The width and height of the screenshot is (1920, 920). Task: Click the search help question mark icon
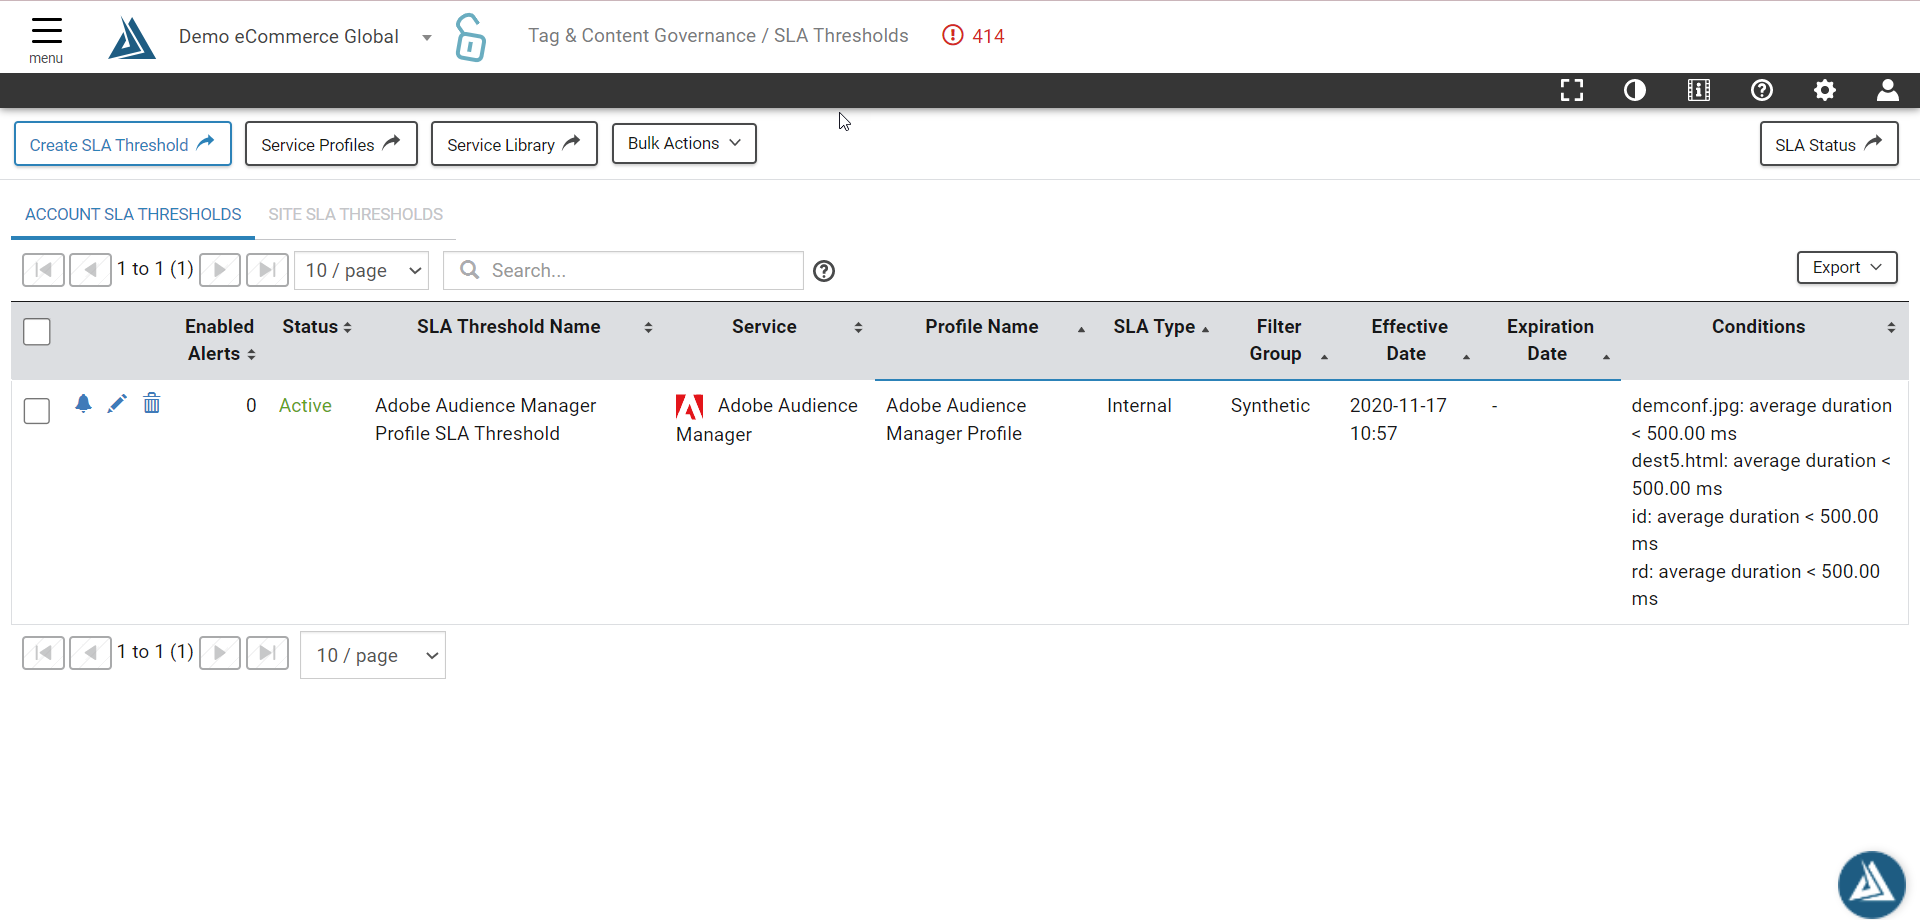[x=824, y=271]
